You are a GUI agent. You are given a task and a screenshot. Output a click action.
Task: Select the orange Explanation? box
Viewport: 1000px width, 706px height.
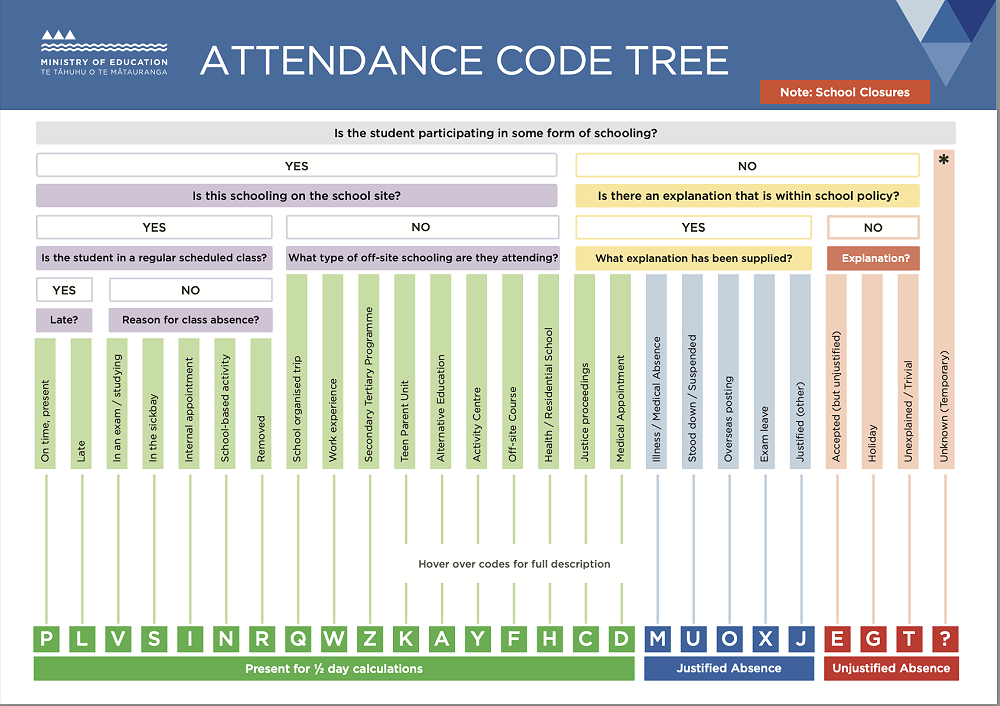coord(873,258)
